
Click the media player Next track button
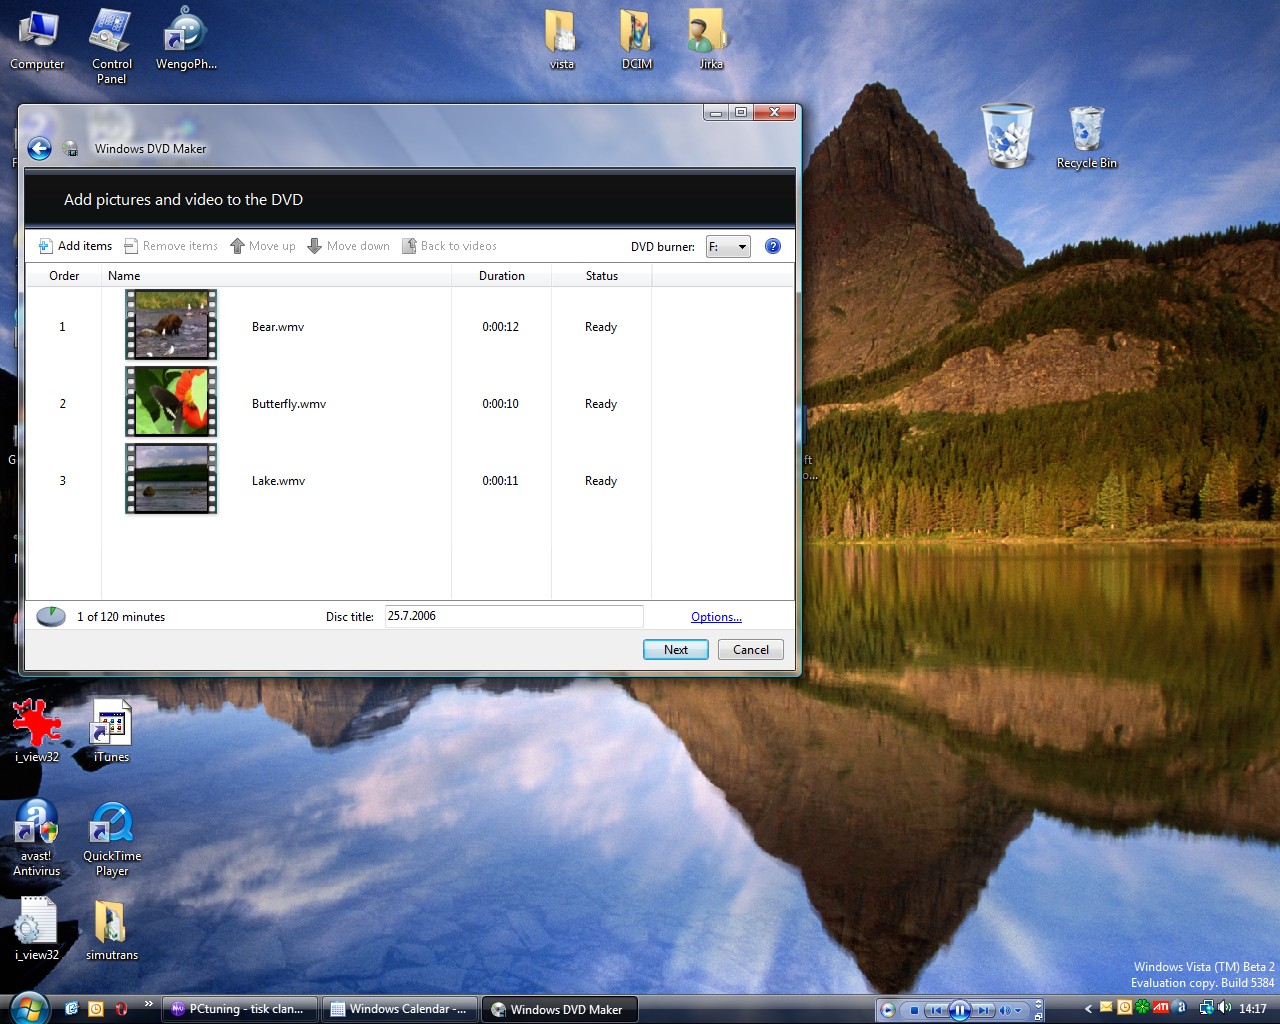(983, 1010)
